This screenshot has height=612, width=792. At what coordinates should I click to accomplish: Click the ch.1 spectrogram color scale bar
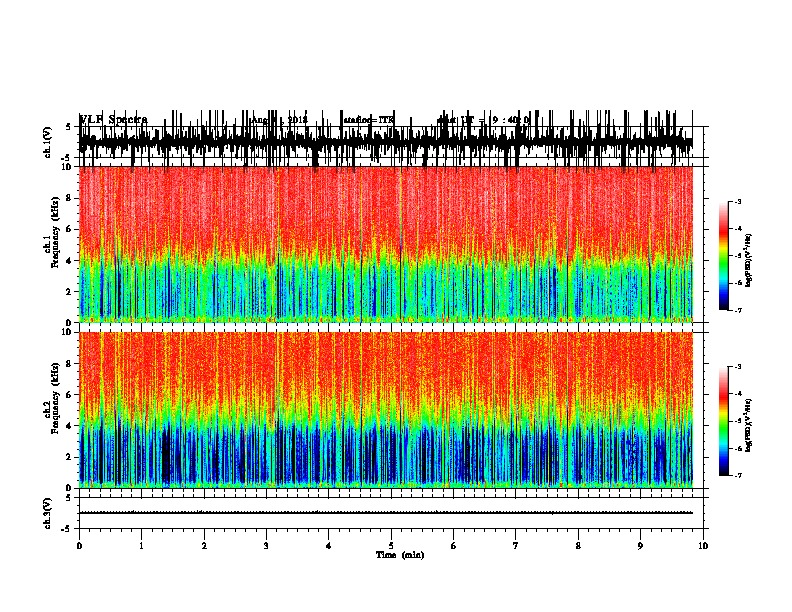coord(724,256)
